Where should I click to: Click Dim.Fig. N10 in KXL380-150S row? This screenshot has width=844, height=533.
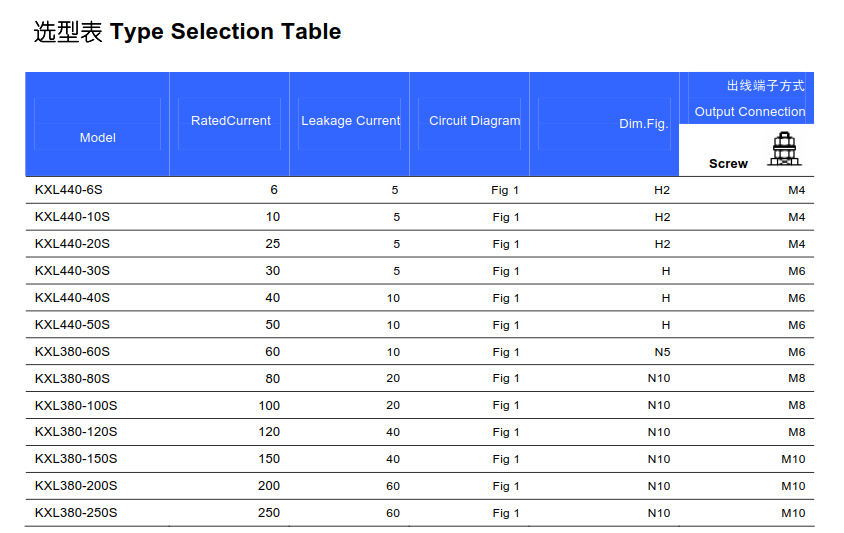pos(659,459)
